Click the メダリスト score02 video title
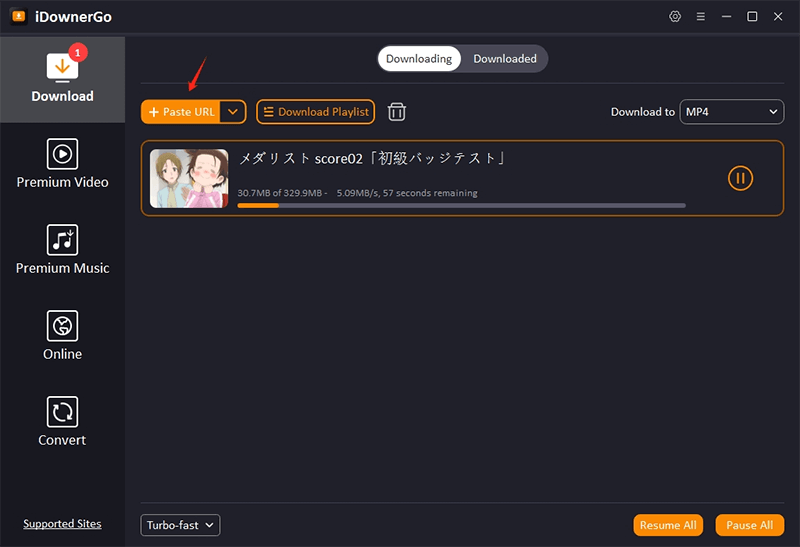This screenshot has width=800, height=547. pyautogui.click(x=372, y=159)
